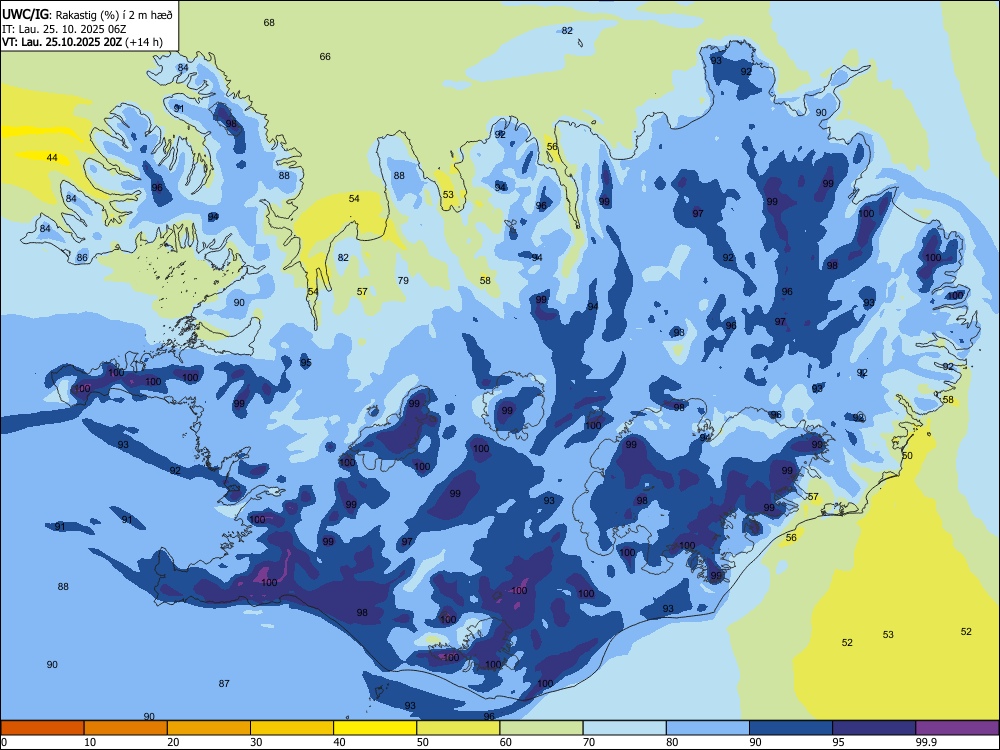Click the yellow-green 50–60 legend swatch
This screenshot has height=750, width=1000.
(x=459, y=728)
